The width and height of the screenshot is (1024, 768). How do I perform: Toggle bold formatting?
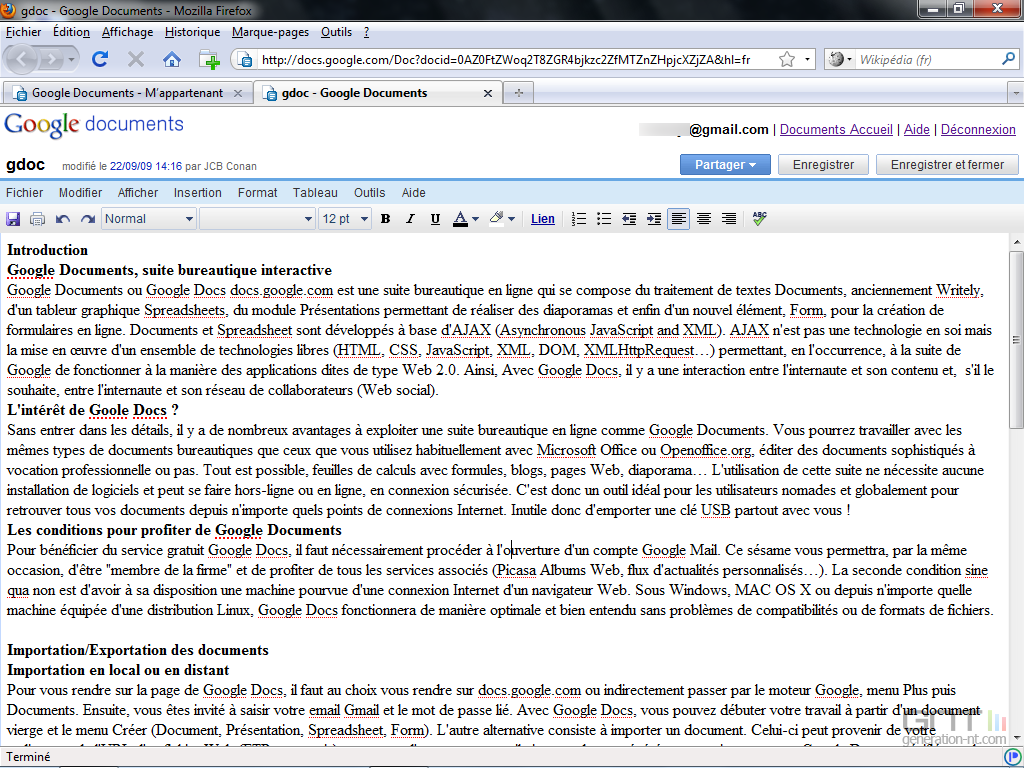tap(385, 219)
